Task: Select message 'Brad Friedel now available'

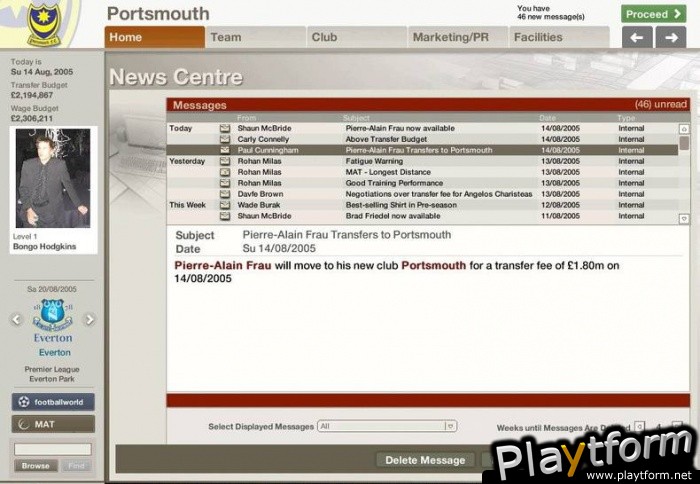Action: click(392, 216)
